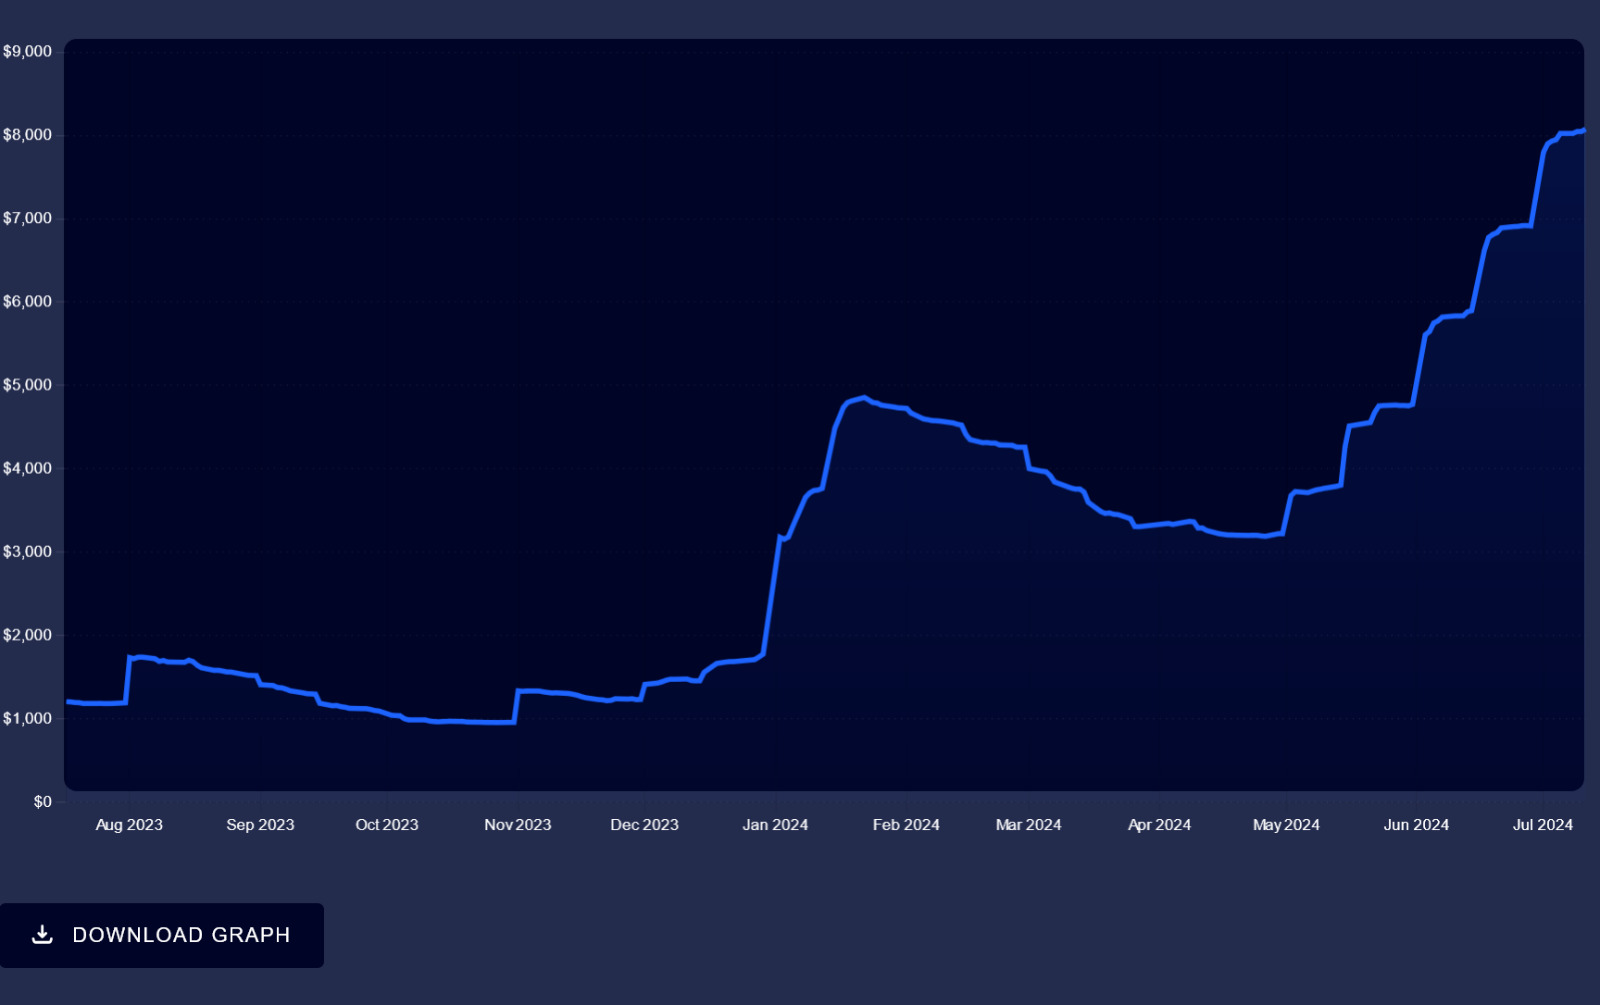Click the May 2024 axis label
The image size is (1600, 1005).
1286,825
